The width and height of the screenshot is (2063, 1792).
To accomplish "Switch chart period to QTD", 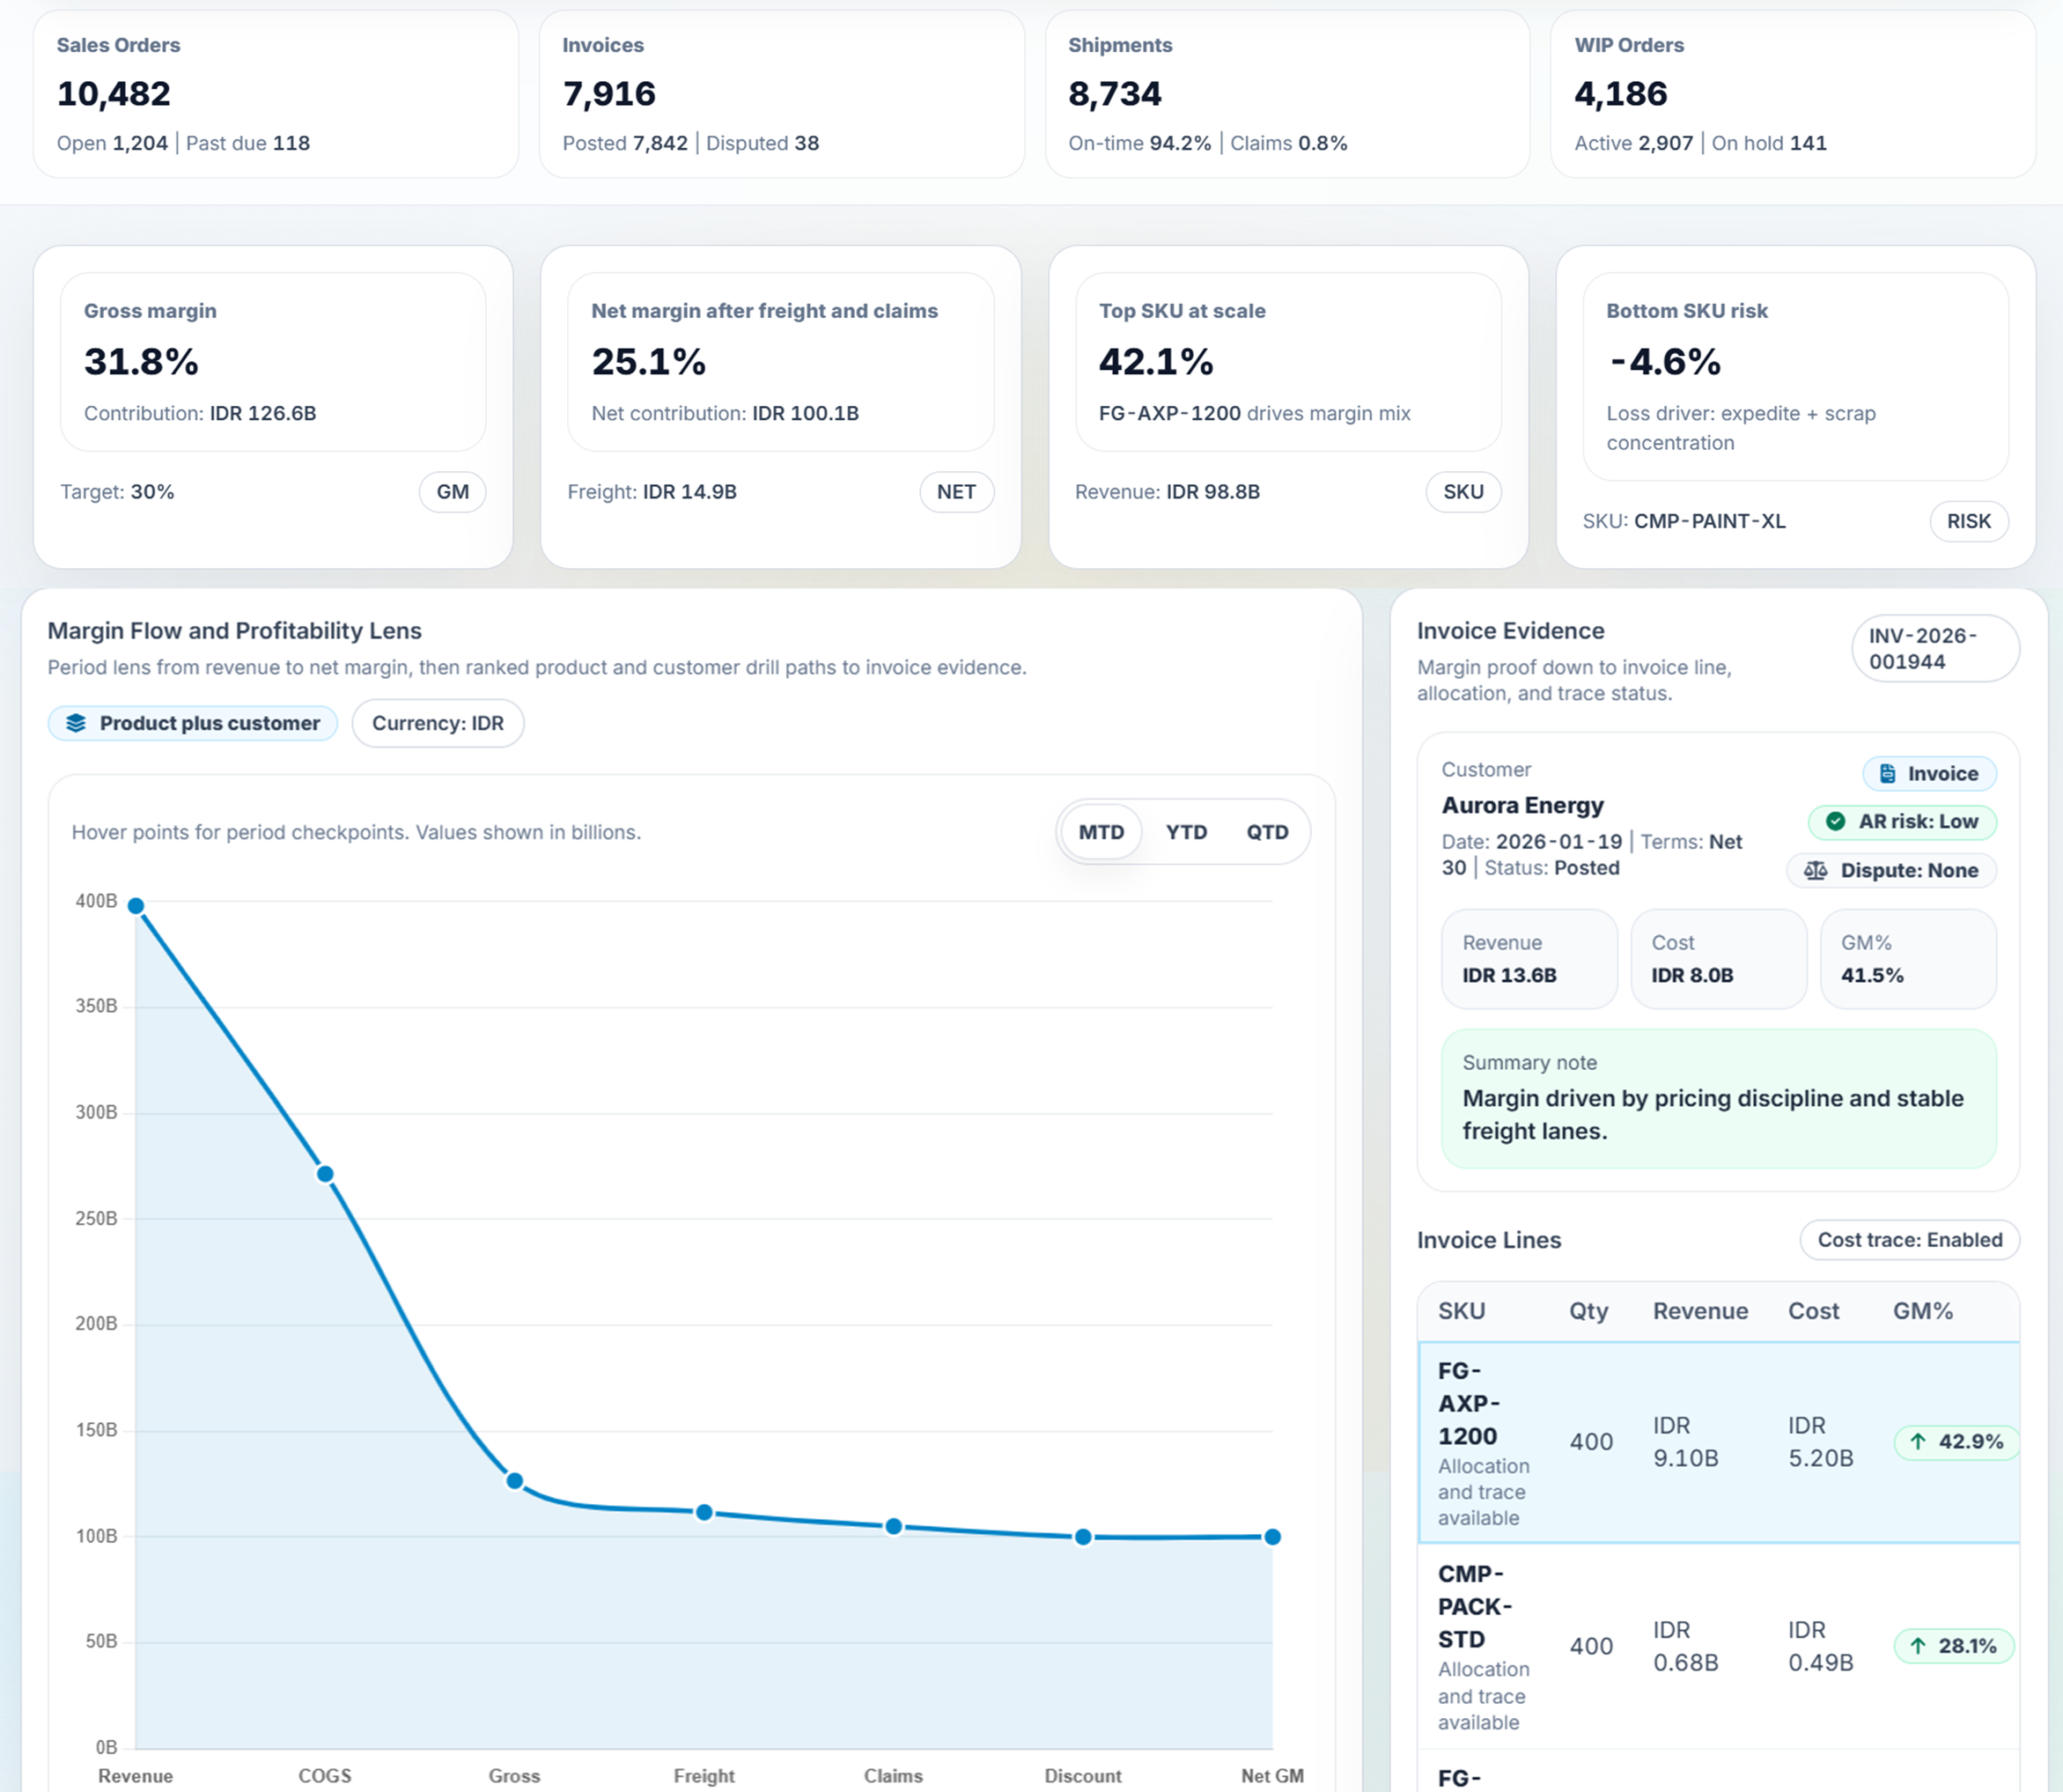I will coord(1266,831).
